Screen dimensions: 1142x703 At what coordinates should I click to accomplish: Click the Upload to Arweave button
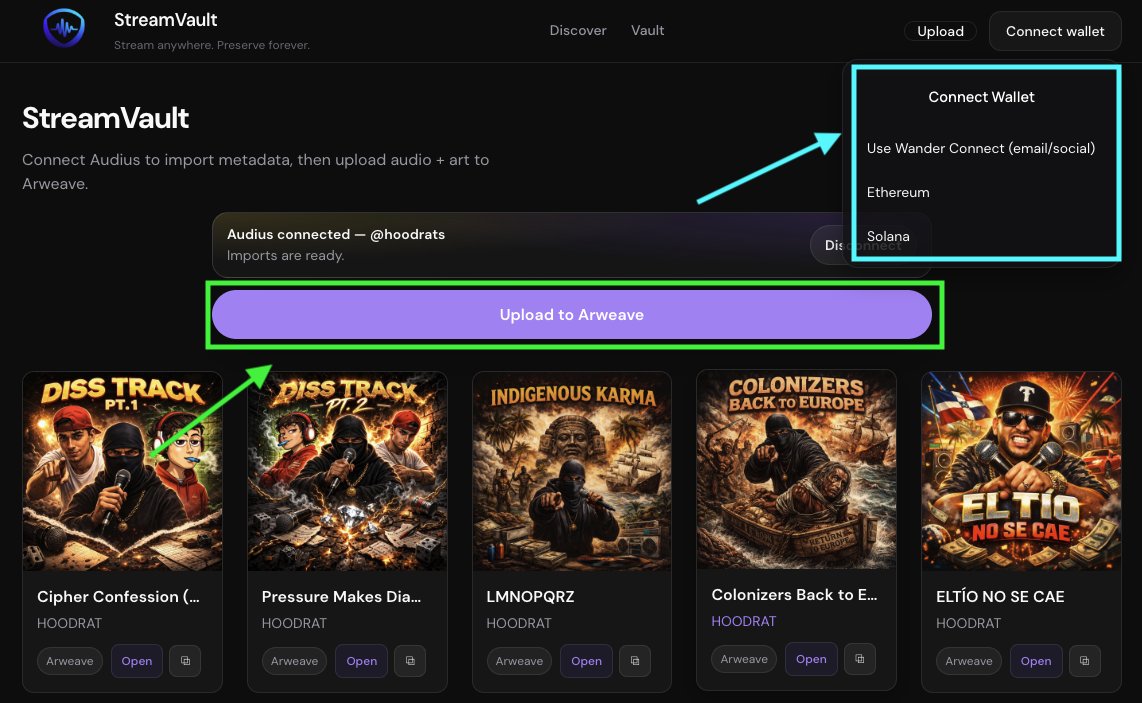point(572,315)
